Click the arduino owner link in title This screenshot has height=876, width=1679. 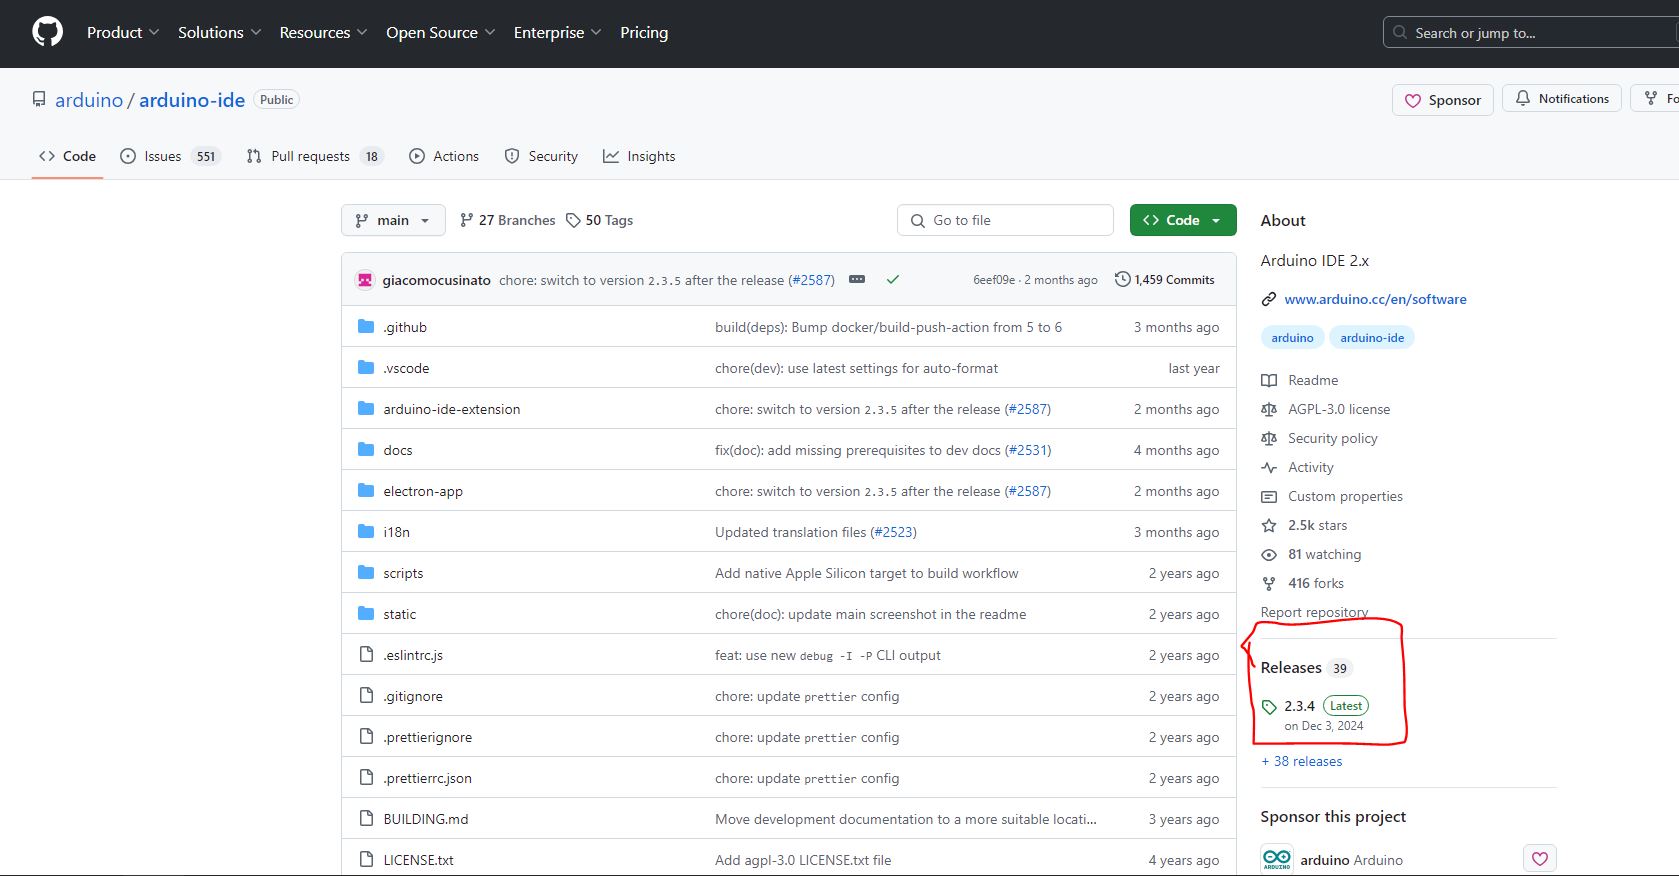point(89,100)
